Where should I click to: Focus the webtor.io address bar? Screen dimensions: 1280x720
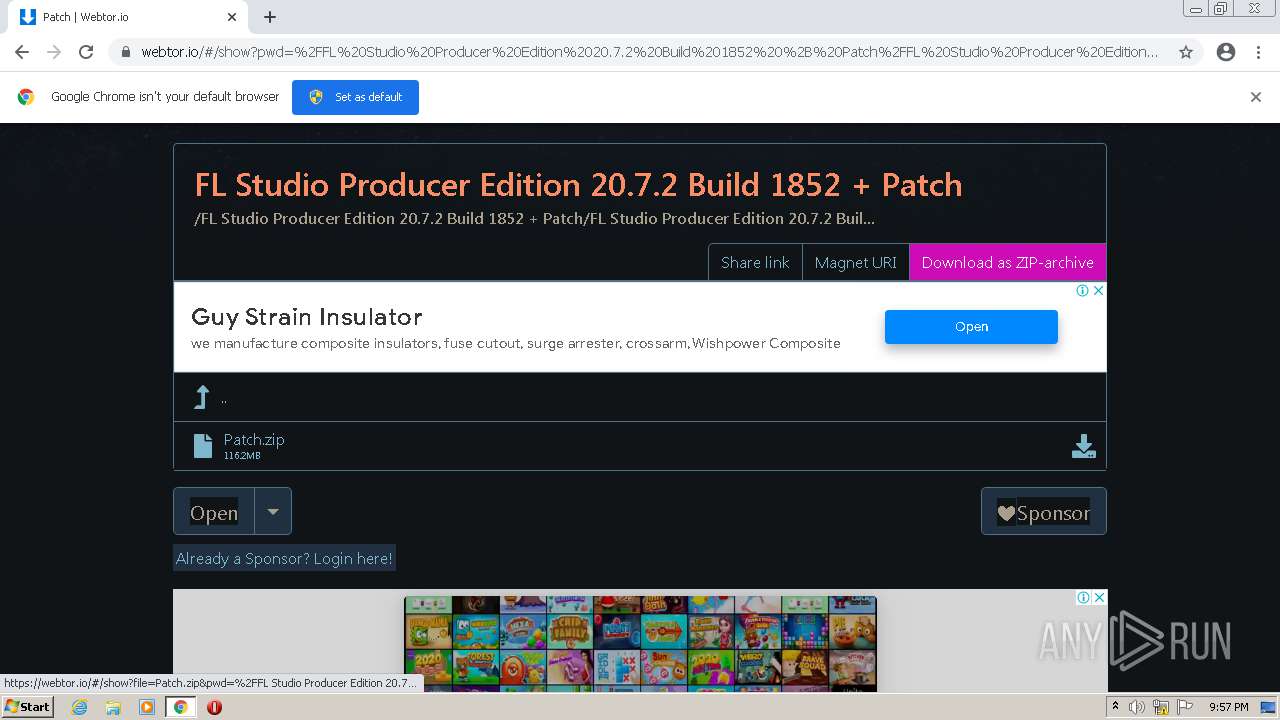(650, 52)
